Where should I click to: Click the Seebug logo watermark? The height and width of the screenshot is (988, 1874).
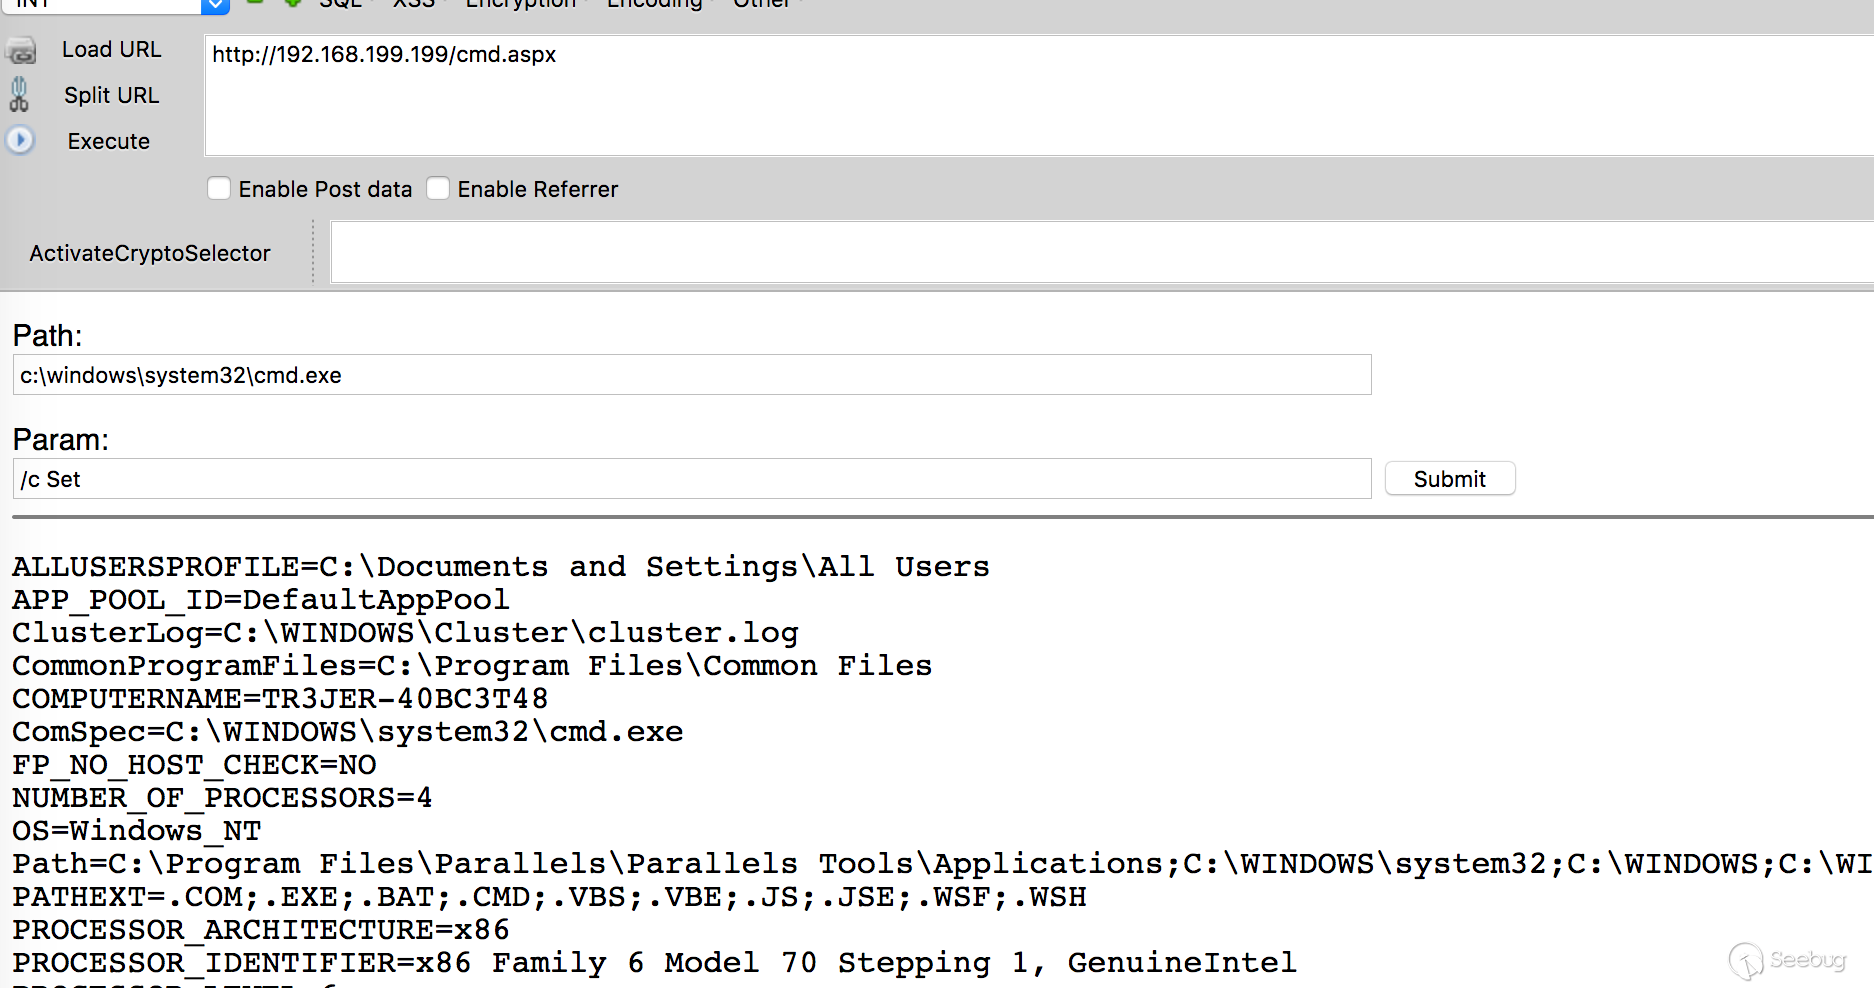coord(1787,960)
